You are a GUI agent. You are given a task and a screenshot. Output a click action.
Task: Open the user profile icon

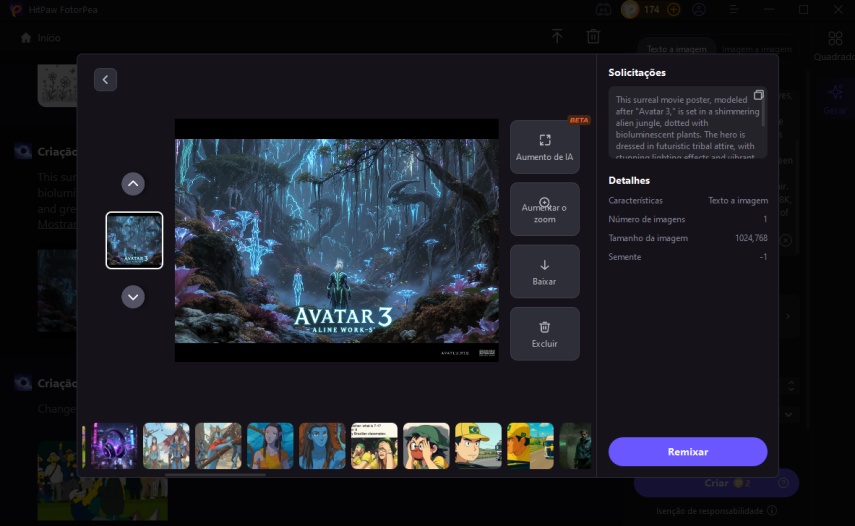pyautogui.click(x=699, y=10)
